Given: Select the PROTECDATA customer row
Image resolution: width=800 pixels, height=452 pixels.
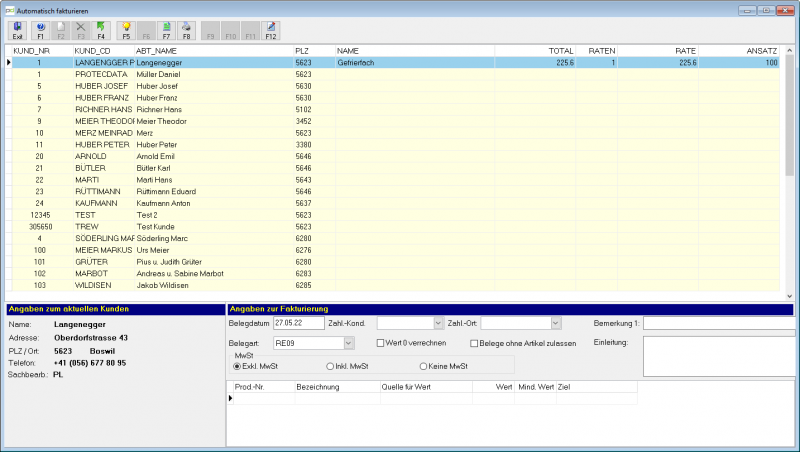Looking at the screenshot, I should (395, 74).
